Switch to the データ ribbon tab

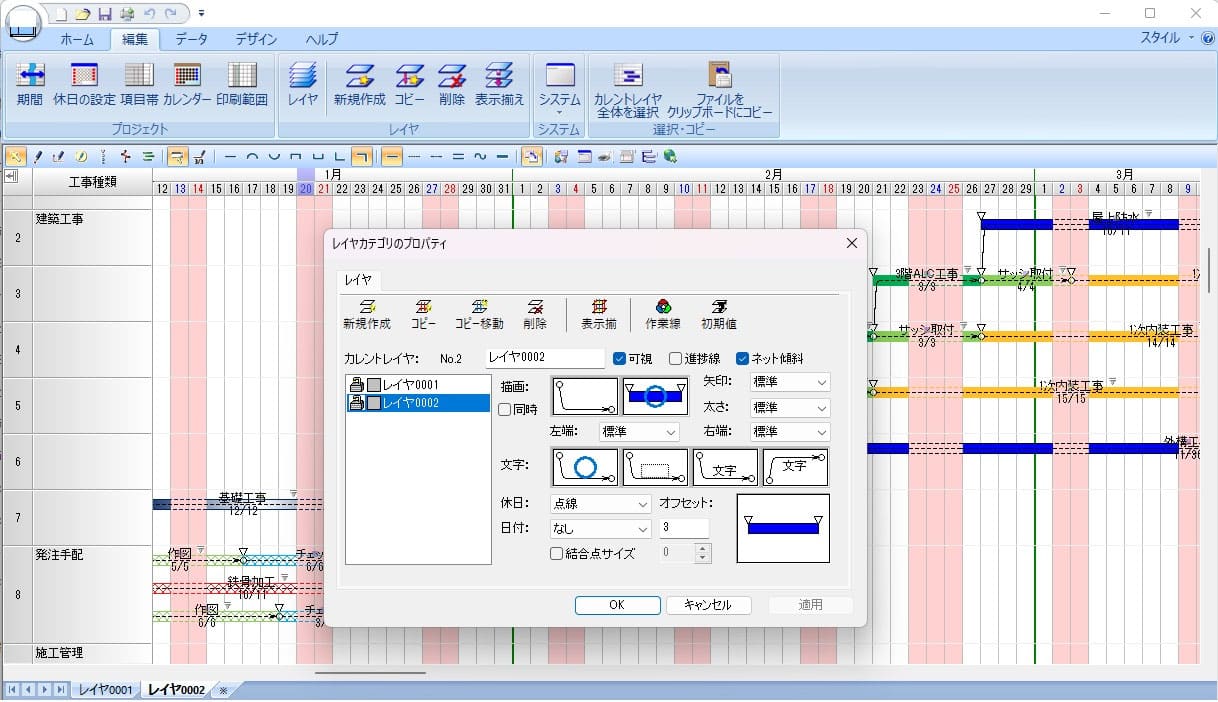[x=191, y=39]
